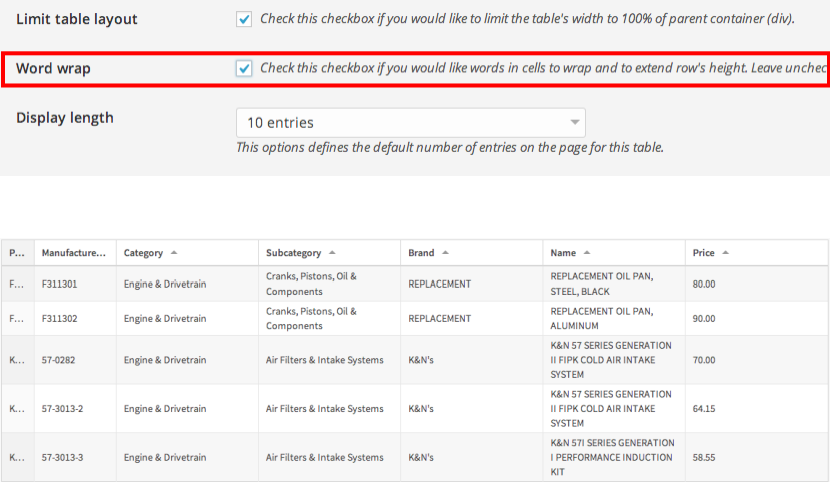Click K&N's brand in 57-3013-2 row
830x482 pixels.
pos(421,408)
